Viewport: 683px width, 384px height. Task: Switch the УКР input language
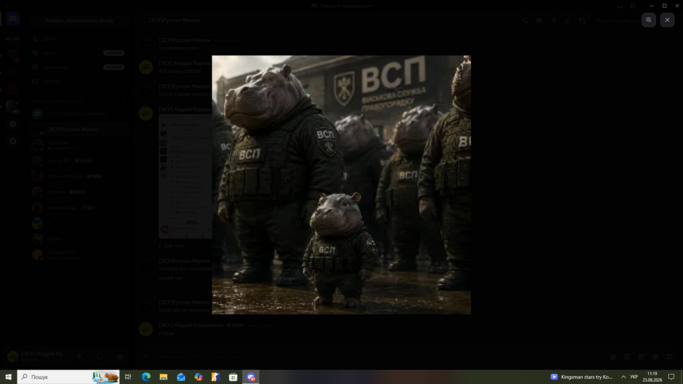pos(634,377)
